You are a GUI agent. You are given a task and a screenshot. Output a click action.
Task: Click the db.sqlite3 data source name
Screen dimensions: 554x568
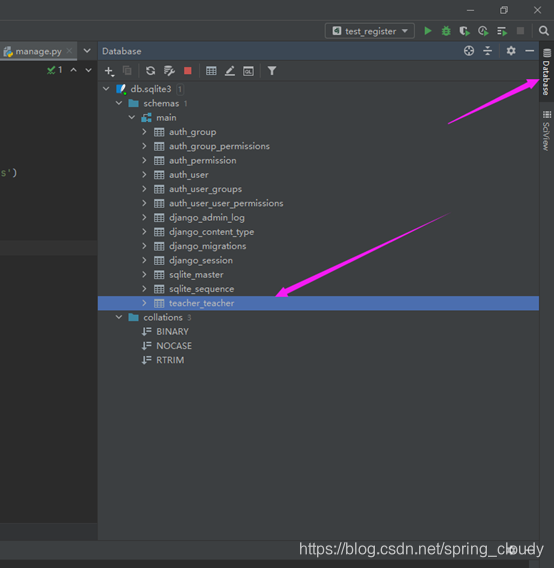pos(151,89)
